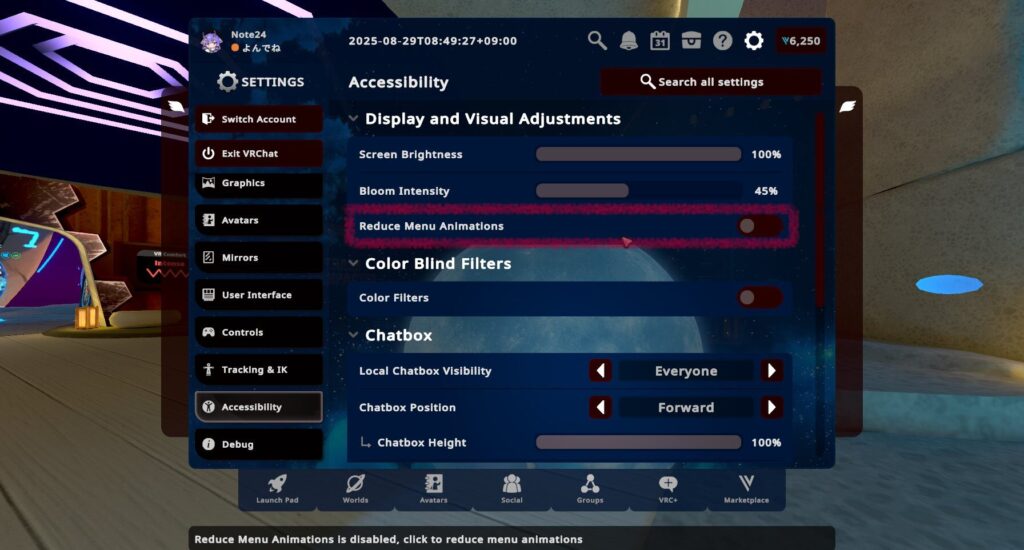
Task: Open notifications bell icon
Action: (628, 40)
